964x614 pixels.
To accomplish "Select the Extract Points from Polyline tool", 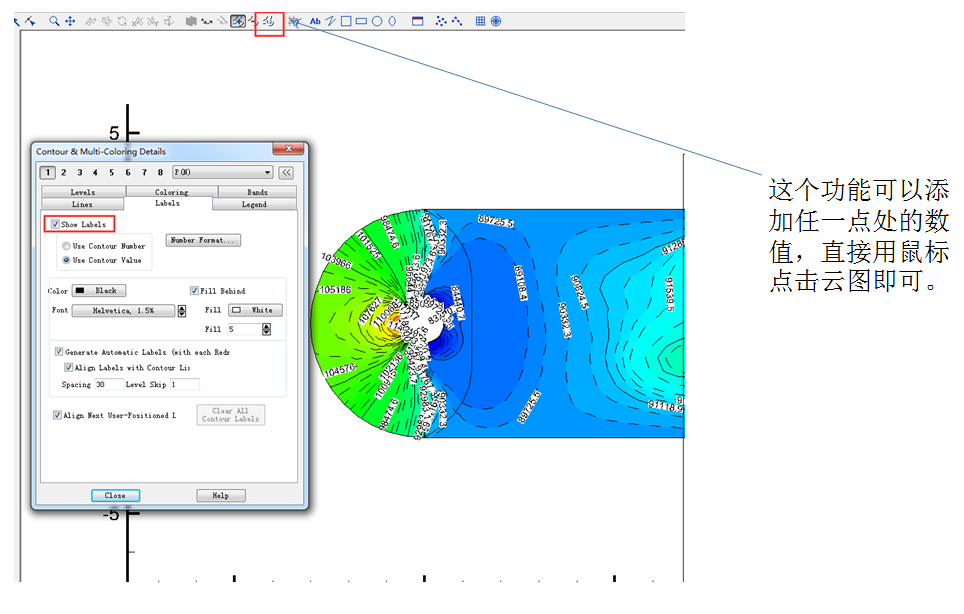I will coord(457,21).
